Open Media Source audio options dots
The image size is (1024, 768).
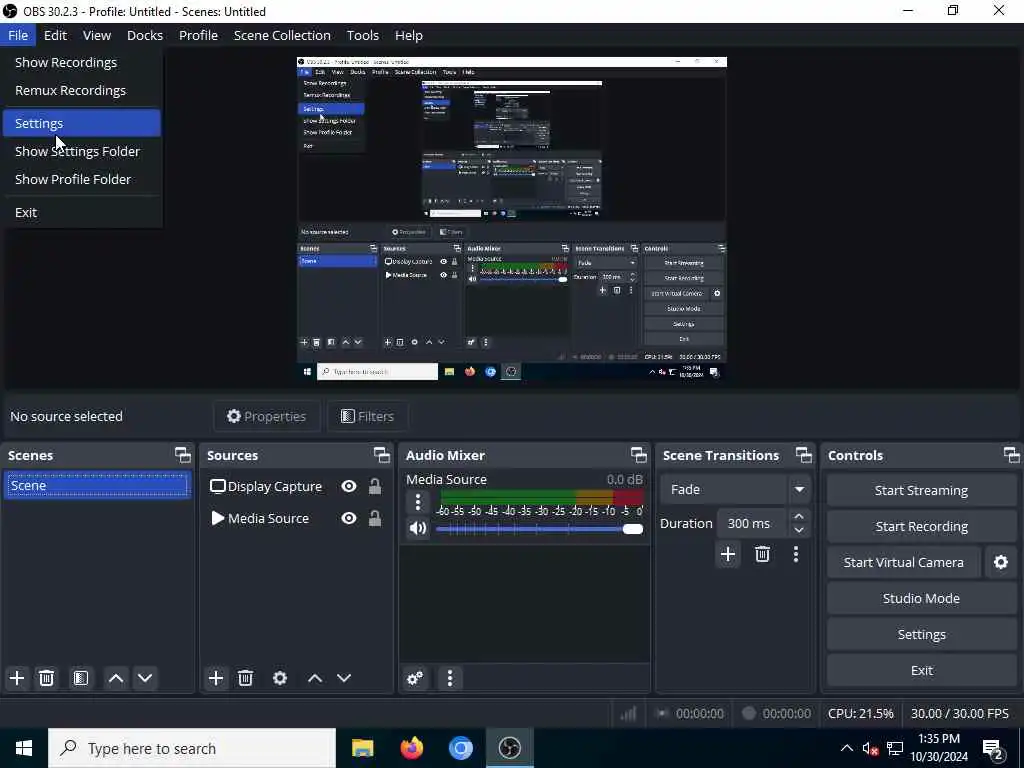418,502
